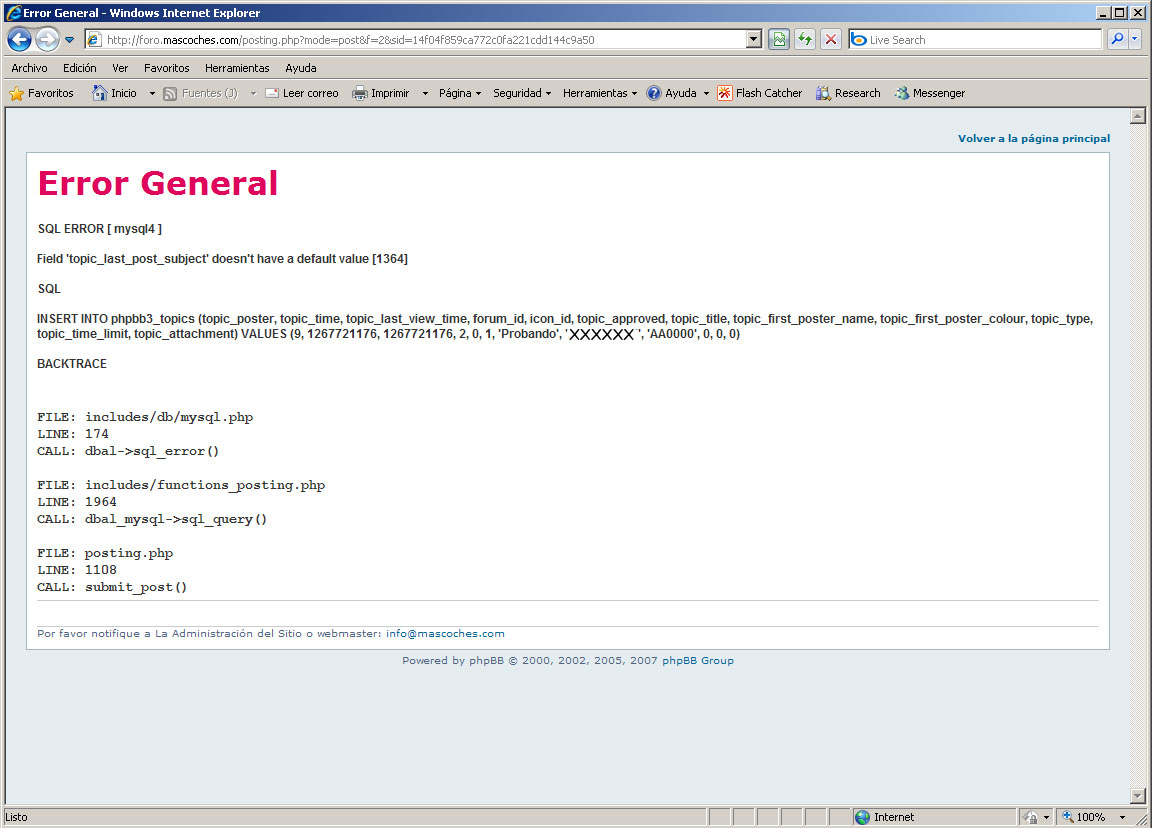Image resolution: width=1152 pixels, height=828 pixels.
Task: Click the BACKTRACE label text
Action: tap(72, 364)
